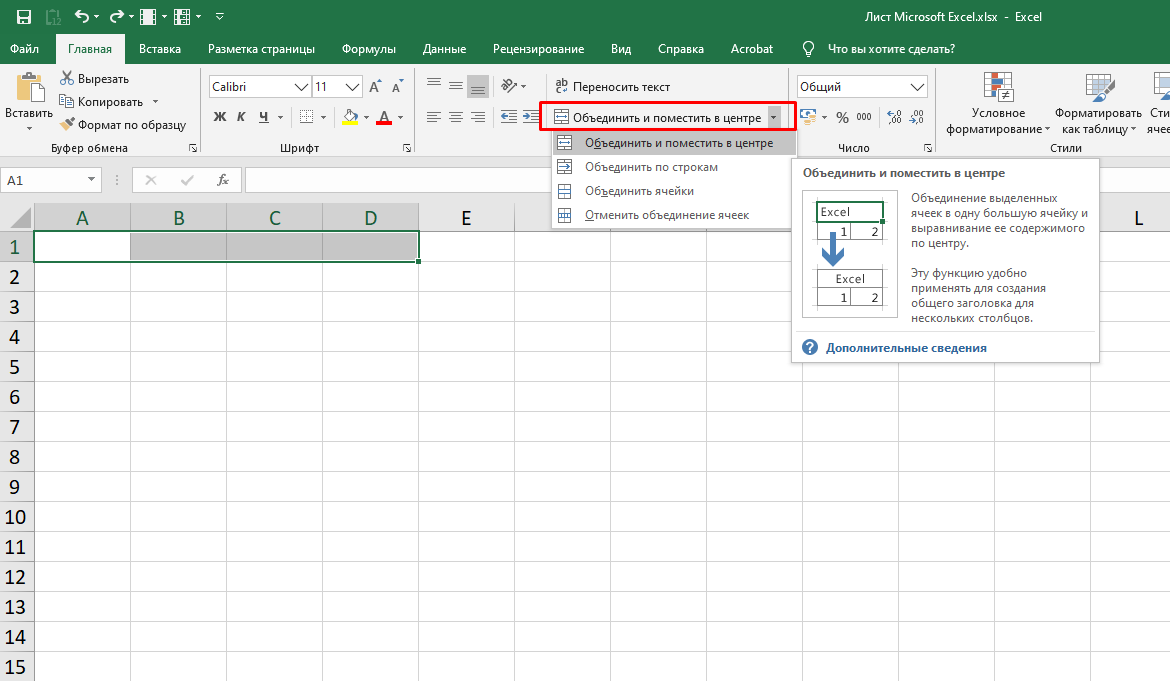Switch to the Данные tab

[444, 49]
